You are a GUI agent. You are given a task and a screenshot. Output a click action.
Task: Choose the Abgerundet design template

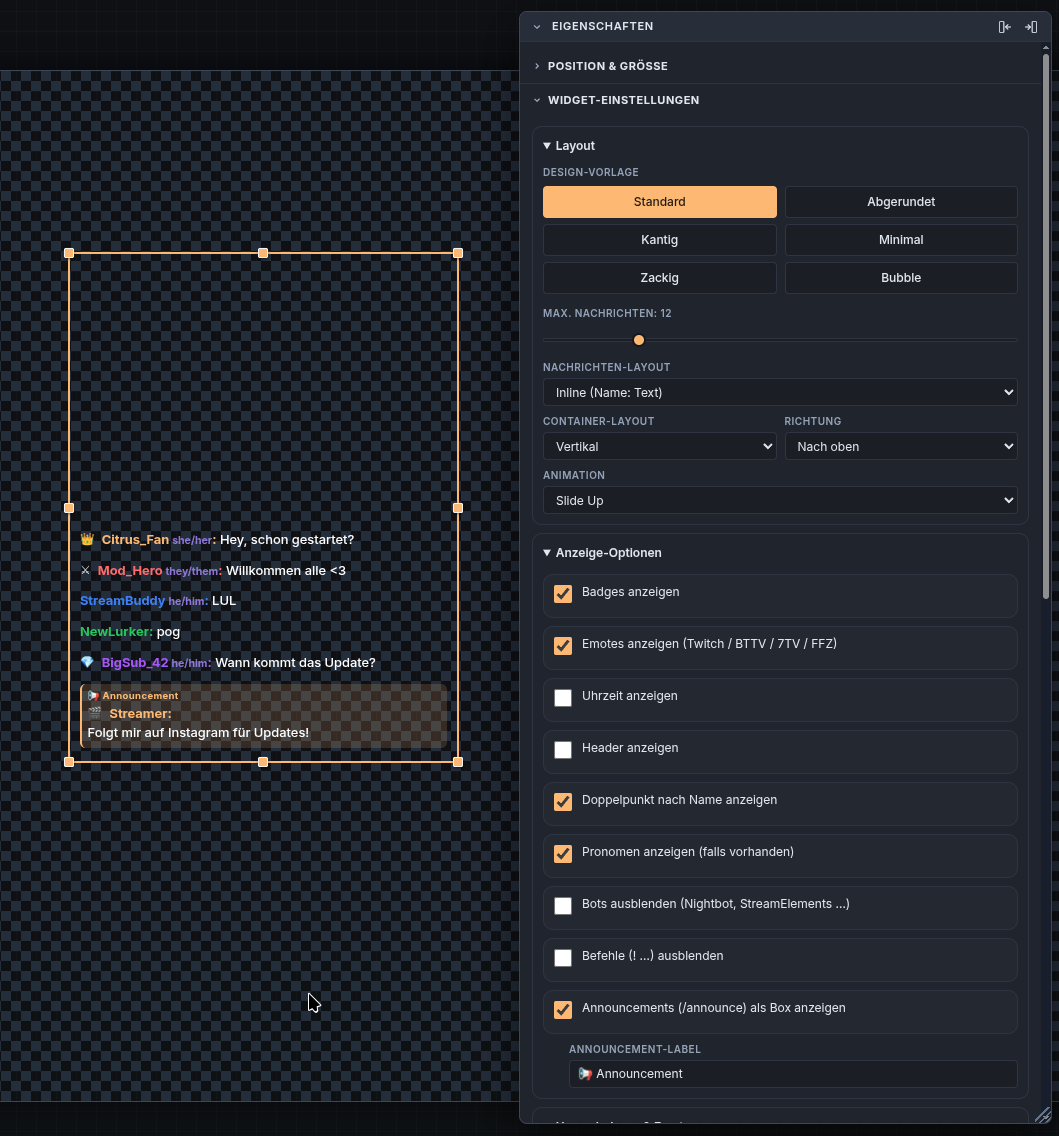(x=900, y=202)
